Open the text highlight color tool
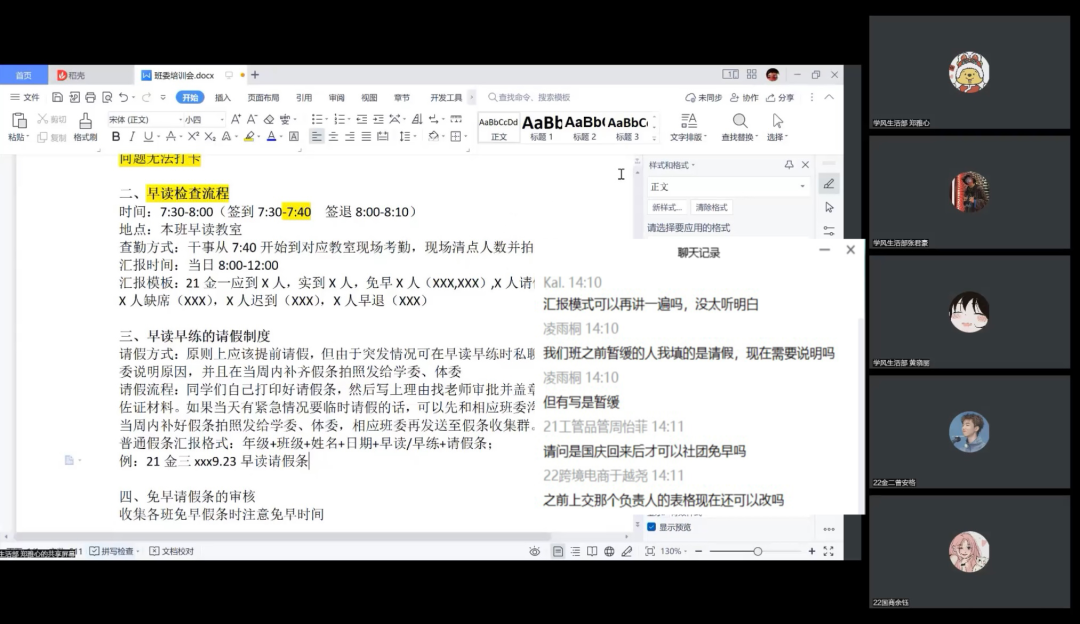 coord(248,135)
